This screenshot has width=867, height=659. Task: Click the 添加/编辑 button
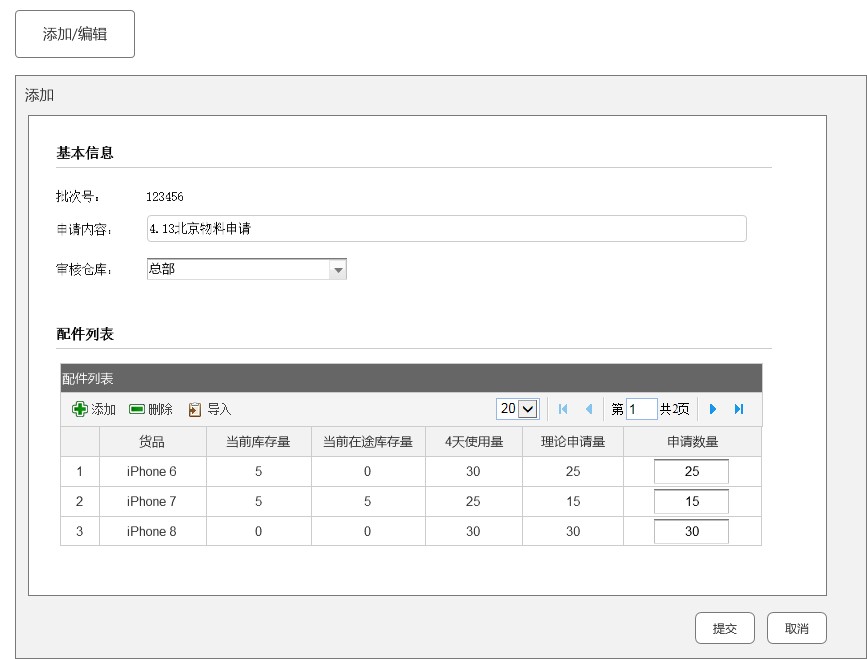(75, 34)
